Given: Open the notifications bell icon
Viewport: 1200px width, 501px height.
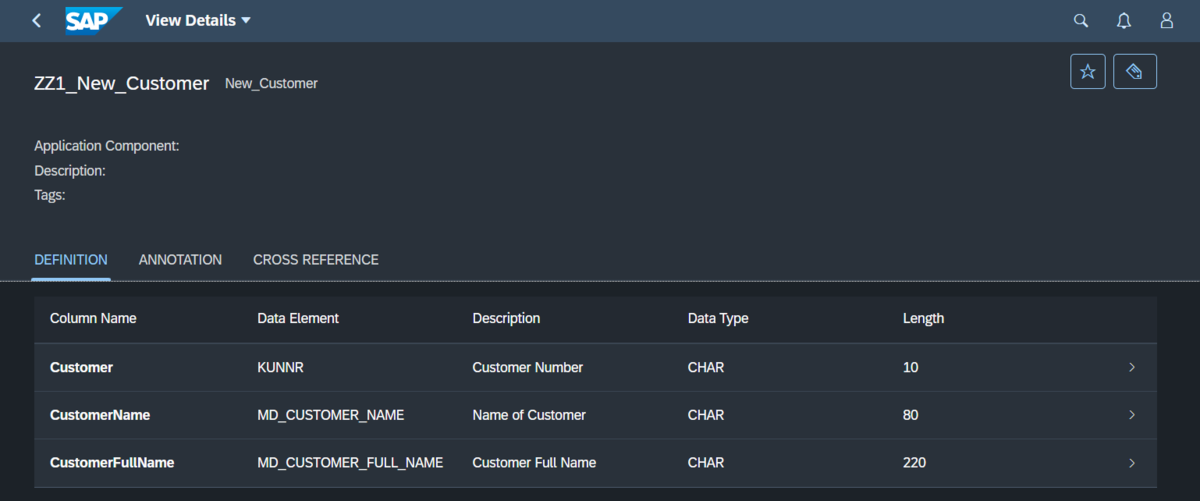Looking at the screenshot, I should 1123,20.
